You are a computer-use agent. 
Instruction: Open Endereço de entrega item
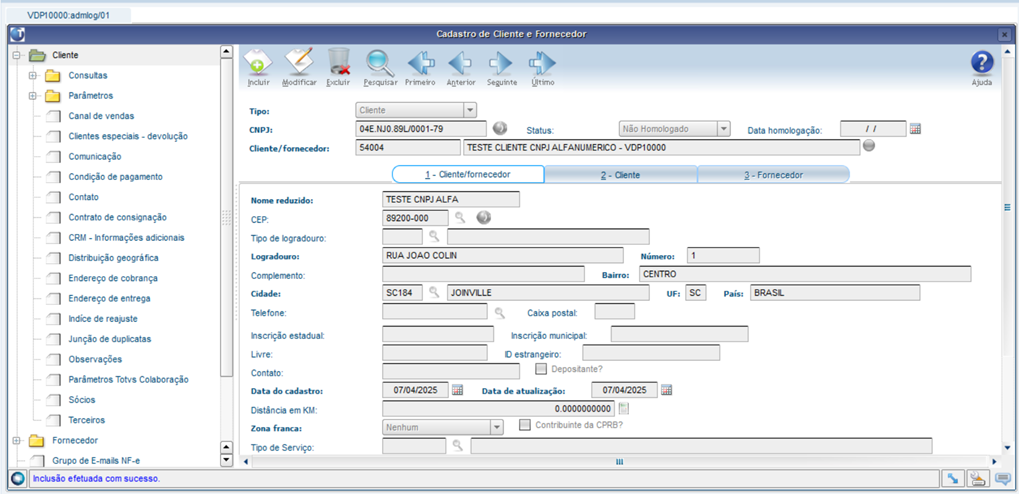coord(110,298)
